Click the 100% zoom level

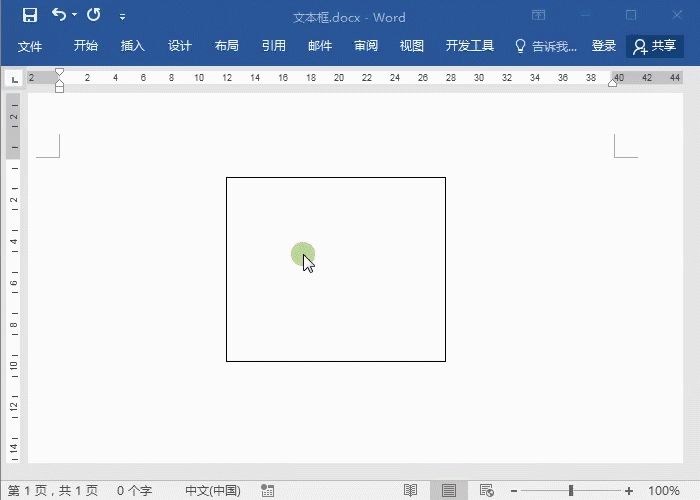pos(664,491)
